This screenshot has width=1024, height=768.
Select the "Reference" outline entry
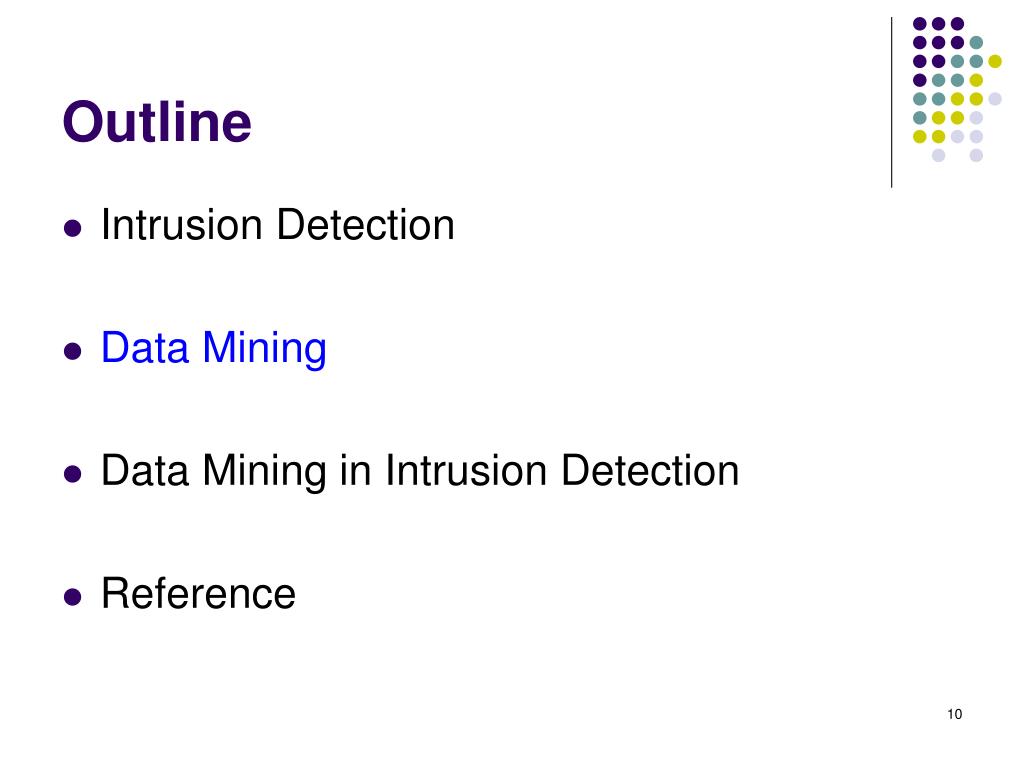(x=199, y=594)
